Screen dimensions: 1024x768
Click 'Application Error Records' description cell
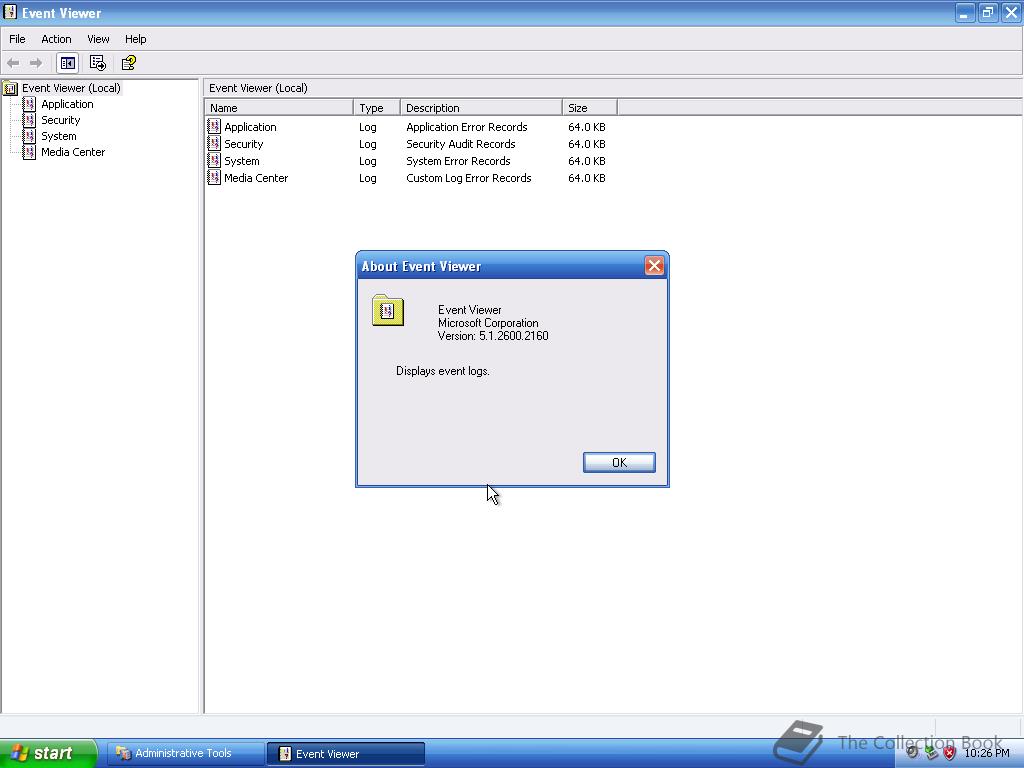466,127
